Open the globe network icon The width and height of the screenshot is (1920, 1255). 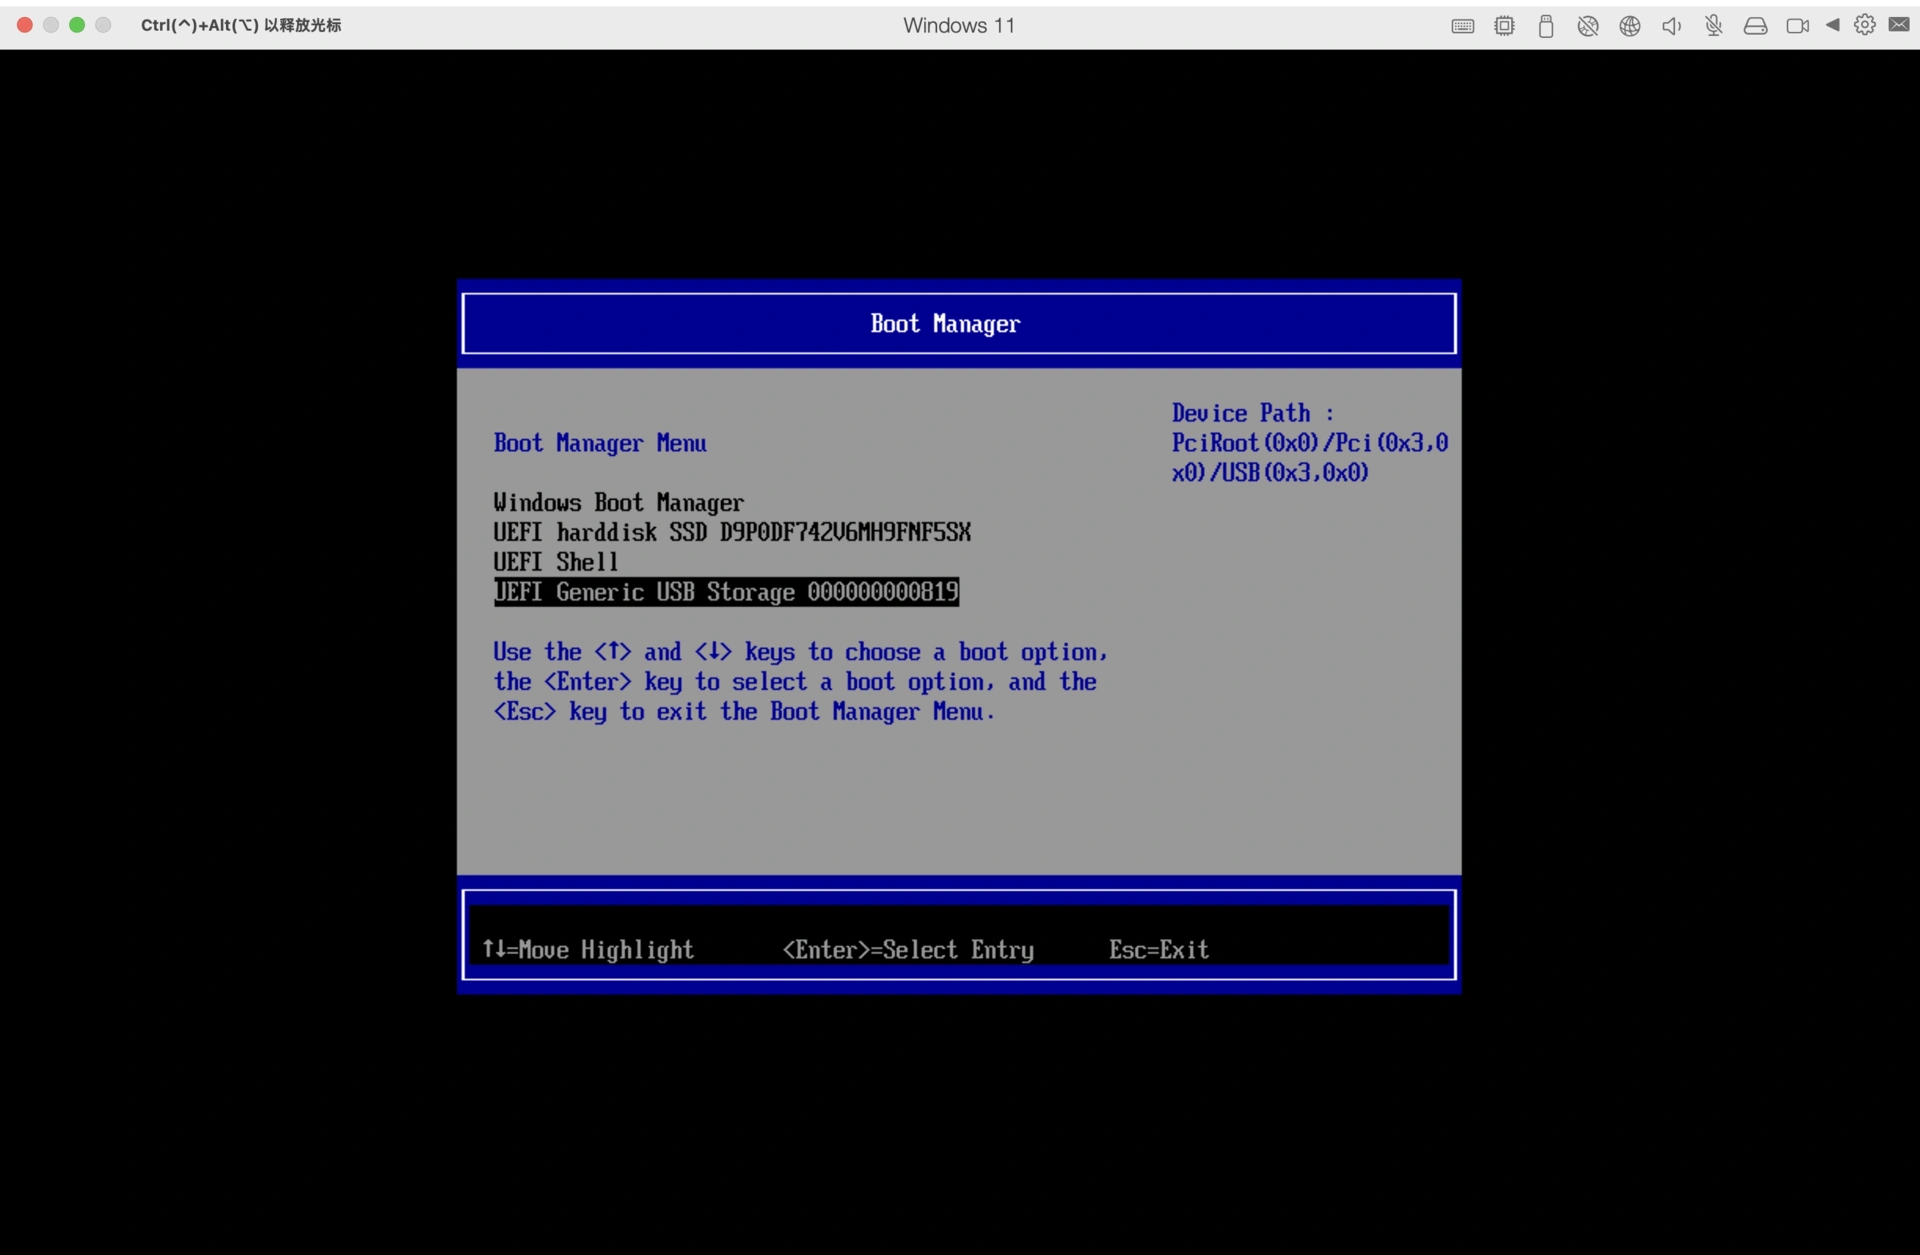pyautogui.click(x=1630, y=26)
